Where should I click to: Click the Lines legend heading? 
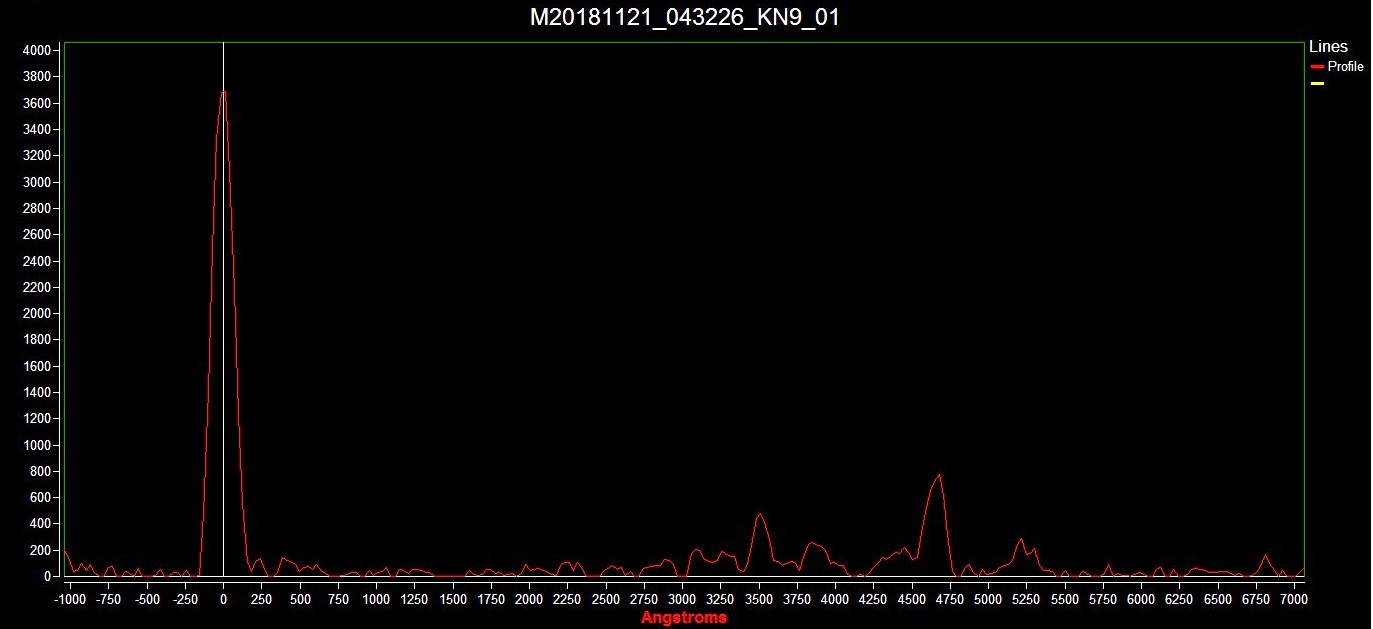[x=1328, y=47]
